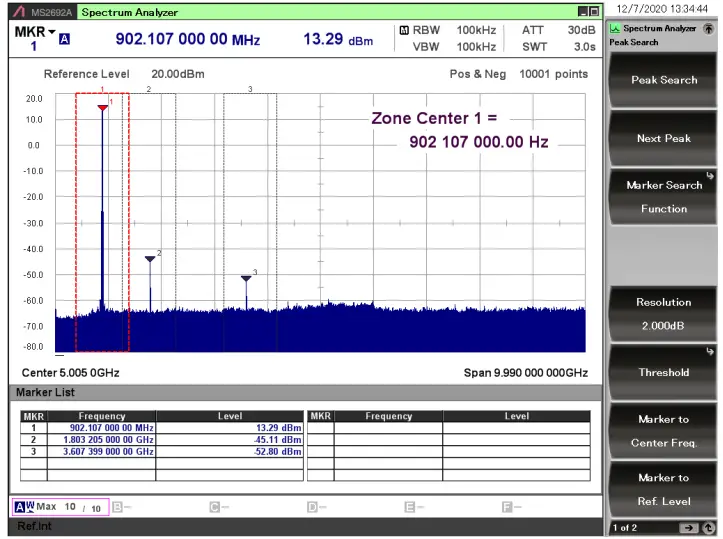Viewport: 723px width, 539px height.
Task: Open the Threshold submenu
Action: [x=664, y=372]
